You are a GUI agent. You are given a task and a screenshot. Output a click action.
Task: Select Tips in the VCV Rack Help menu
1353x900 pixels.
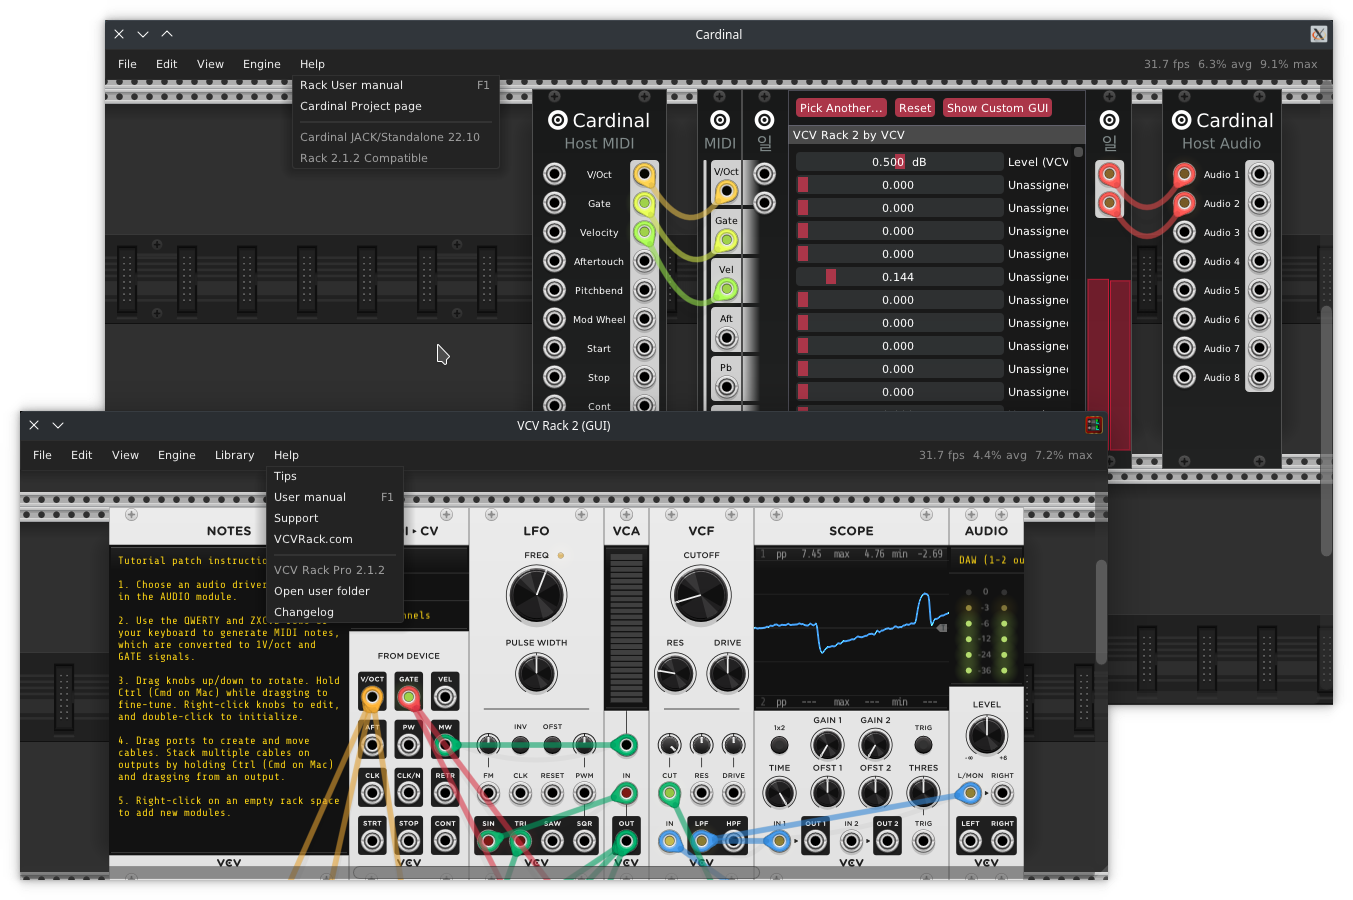335,476
